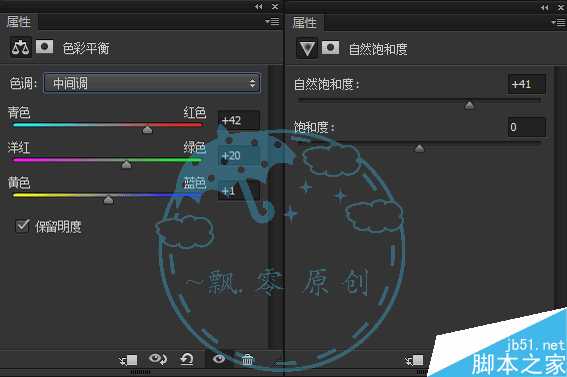Click the 自然饱和度 slider handle
This screenshot has width=567, height=377.
(469, 105)
